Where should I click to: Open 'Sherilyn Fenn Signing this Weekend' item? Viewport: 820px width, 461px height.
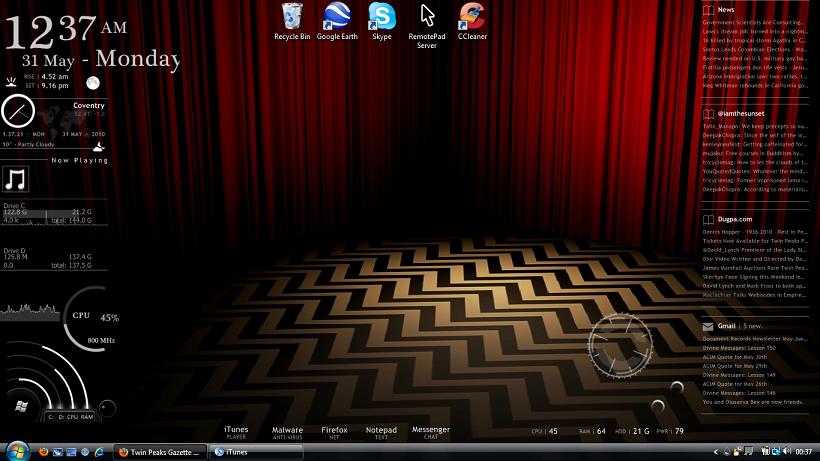pyautogui.click(x=754, y=277)
